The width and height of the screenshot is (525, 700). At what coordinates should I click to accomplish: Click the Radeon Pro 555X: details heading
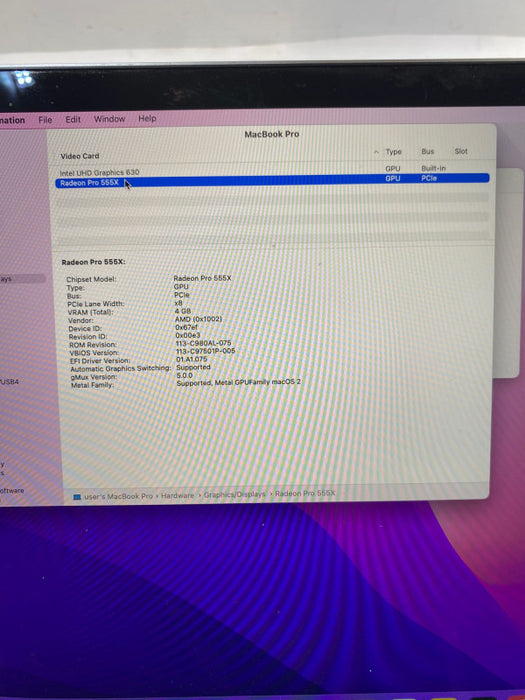(x=93, y=262)
